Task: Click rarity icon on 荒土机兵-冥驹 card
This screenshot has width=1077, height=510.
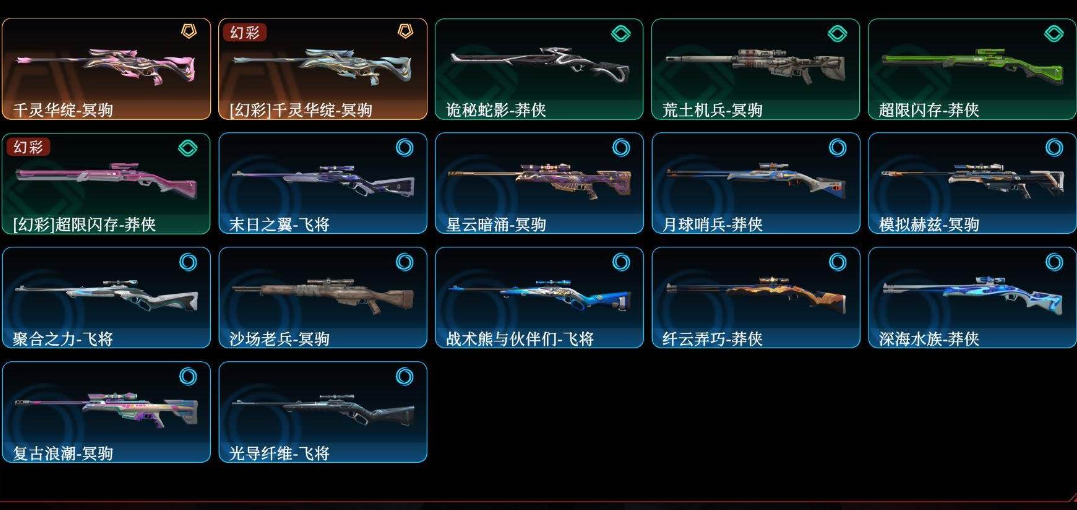Action: click(837, 33)
